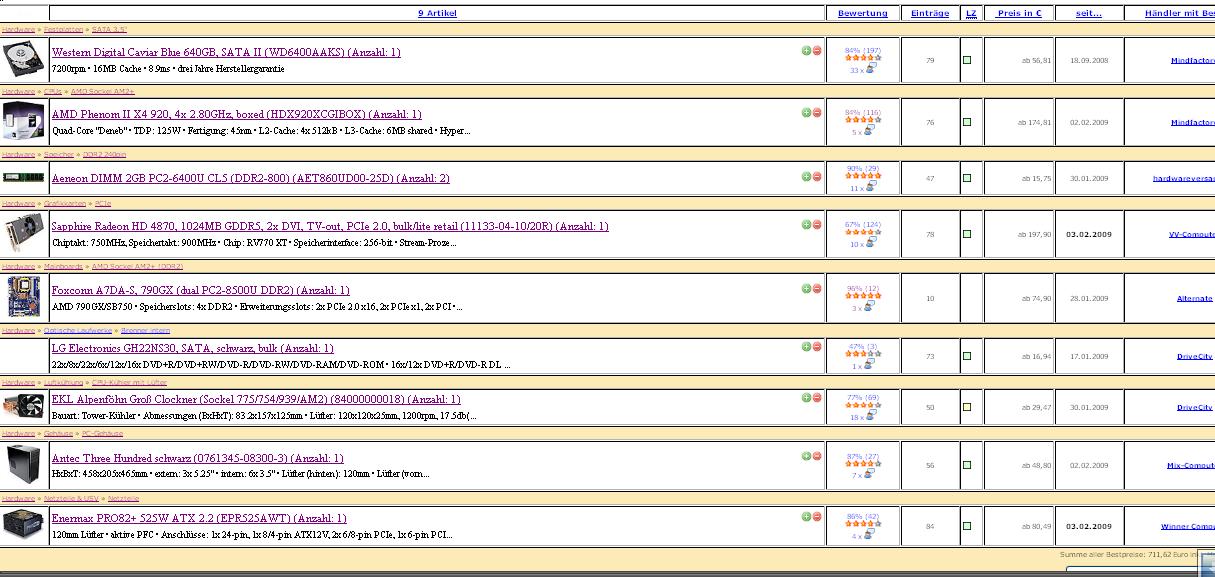Click minus icon for Enermax PRO82+ 525W

coord(817,517)
